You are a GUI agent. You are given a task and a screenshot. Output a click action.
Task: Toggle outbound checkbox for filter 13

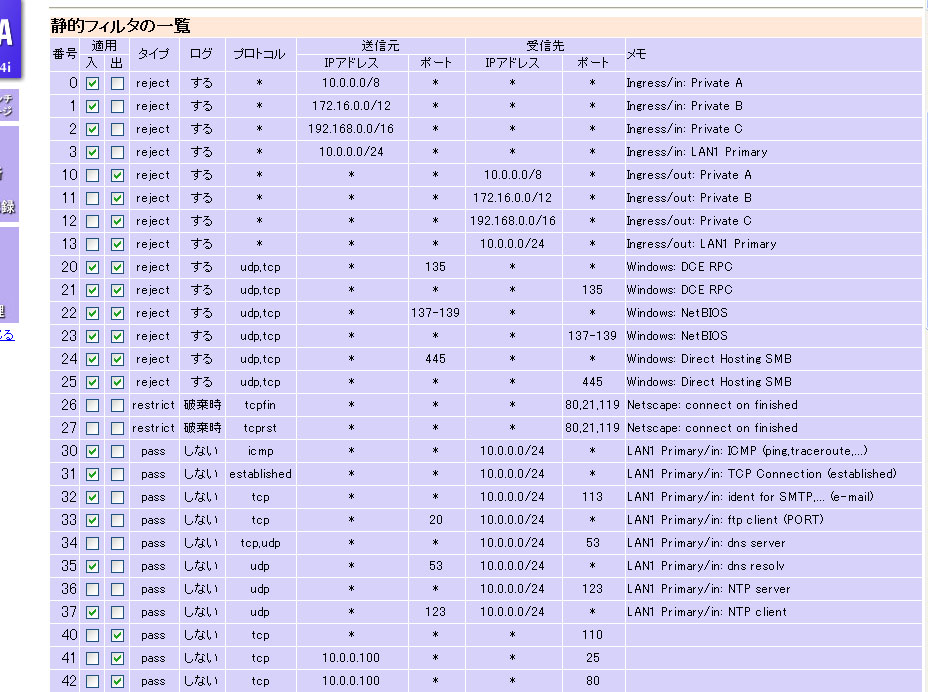tap(117, 244)
